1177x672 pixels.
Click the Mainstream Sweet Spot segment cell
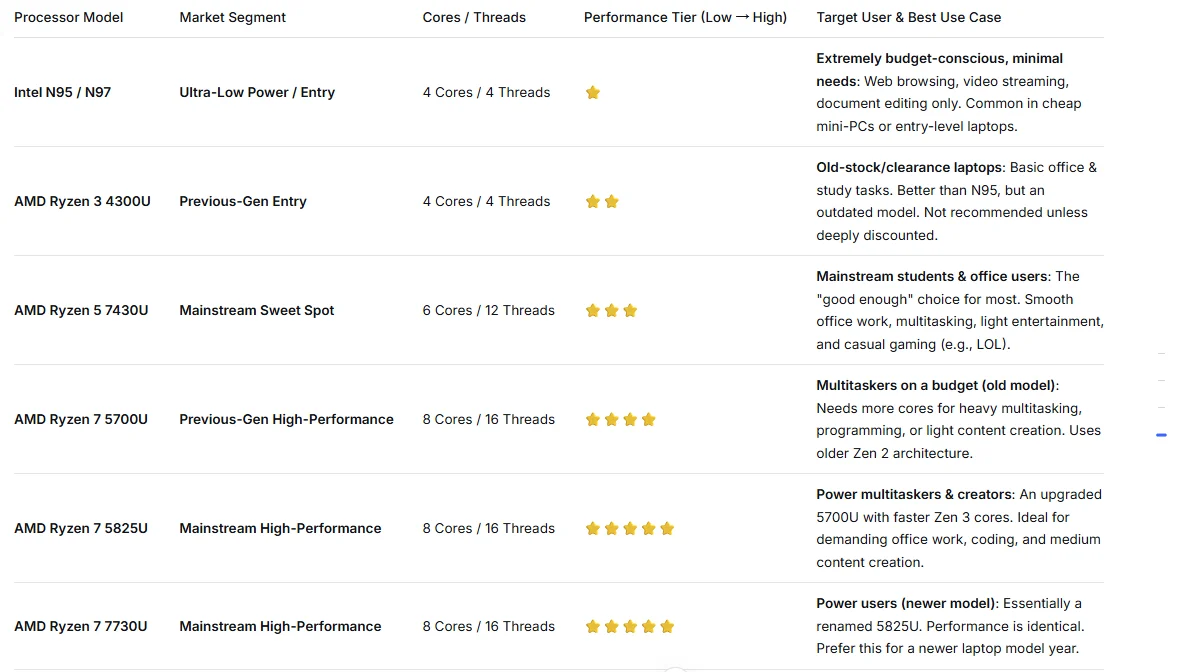pos(256,310)
